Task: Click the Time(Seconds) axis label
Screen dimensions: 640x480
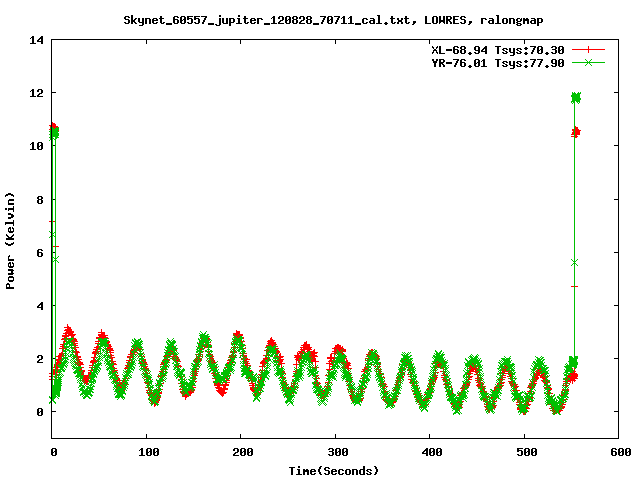Action: (334, 471)
